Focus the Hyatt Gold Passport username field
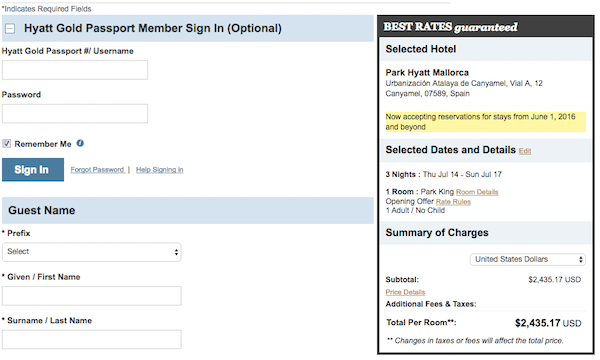The width and height of the screenshot is (600, 360). pos(75,70)
